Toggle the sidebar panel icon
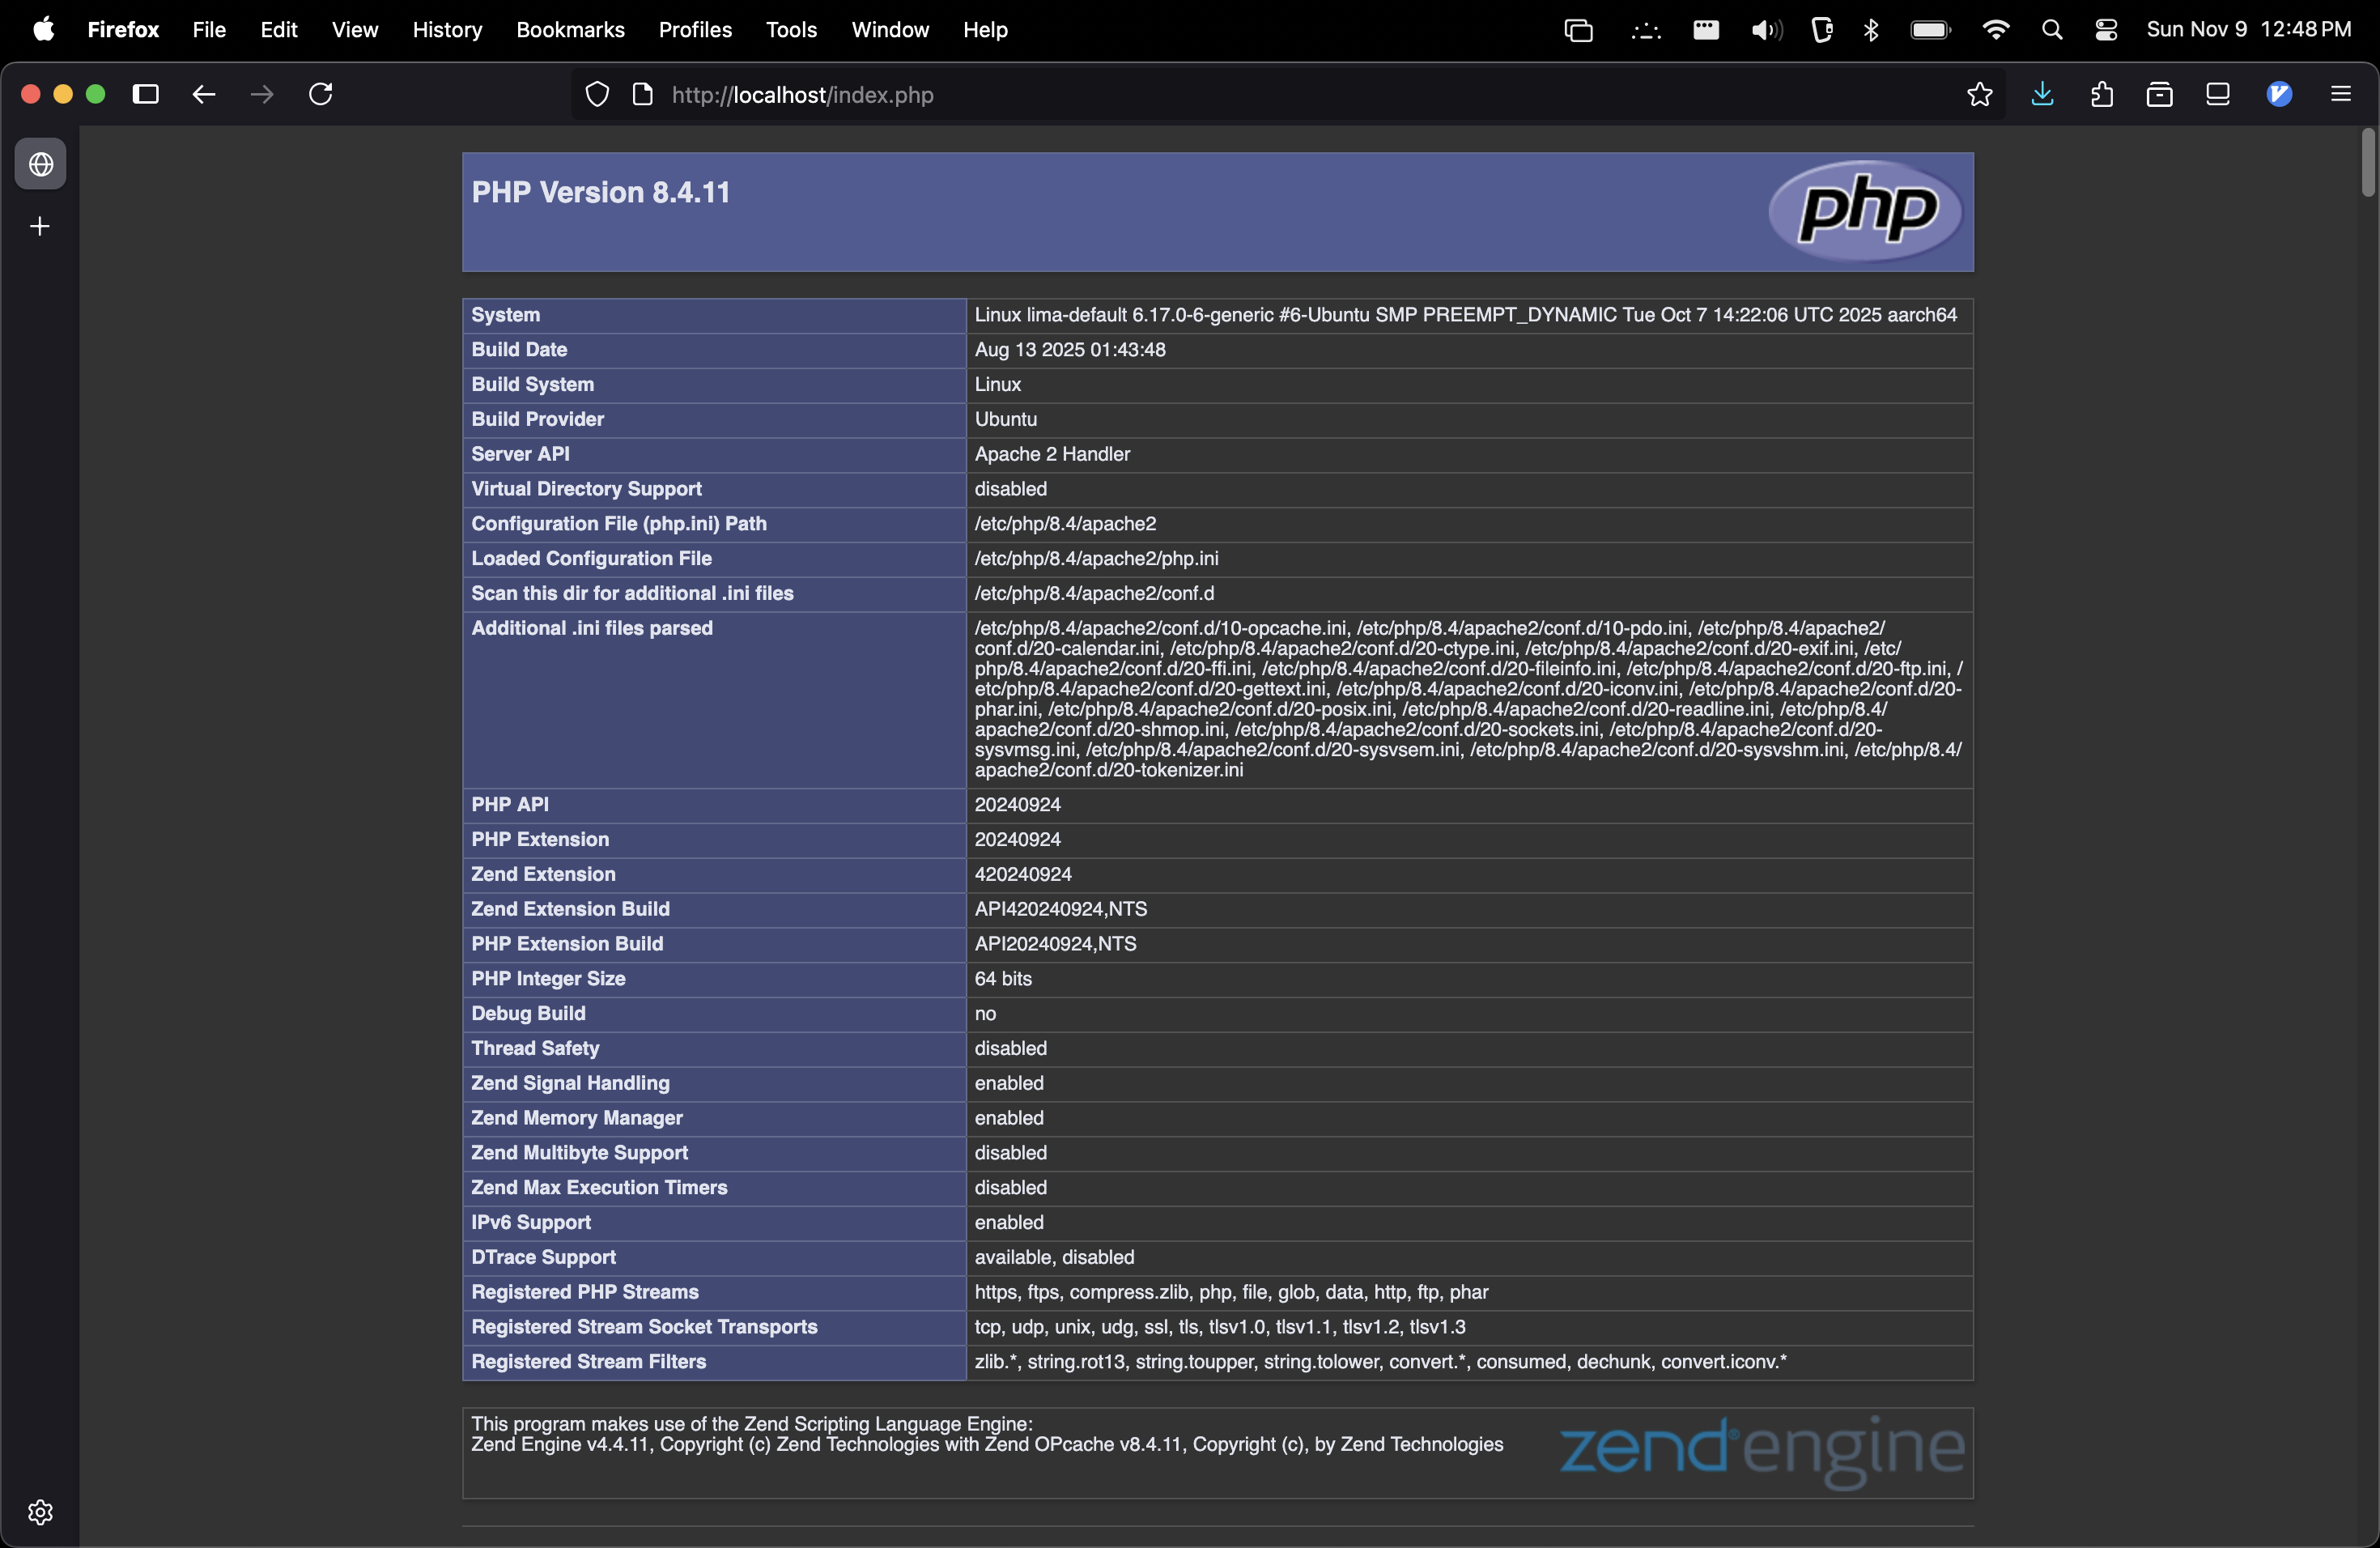 pyautogui.click(x=146, y=94)
